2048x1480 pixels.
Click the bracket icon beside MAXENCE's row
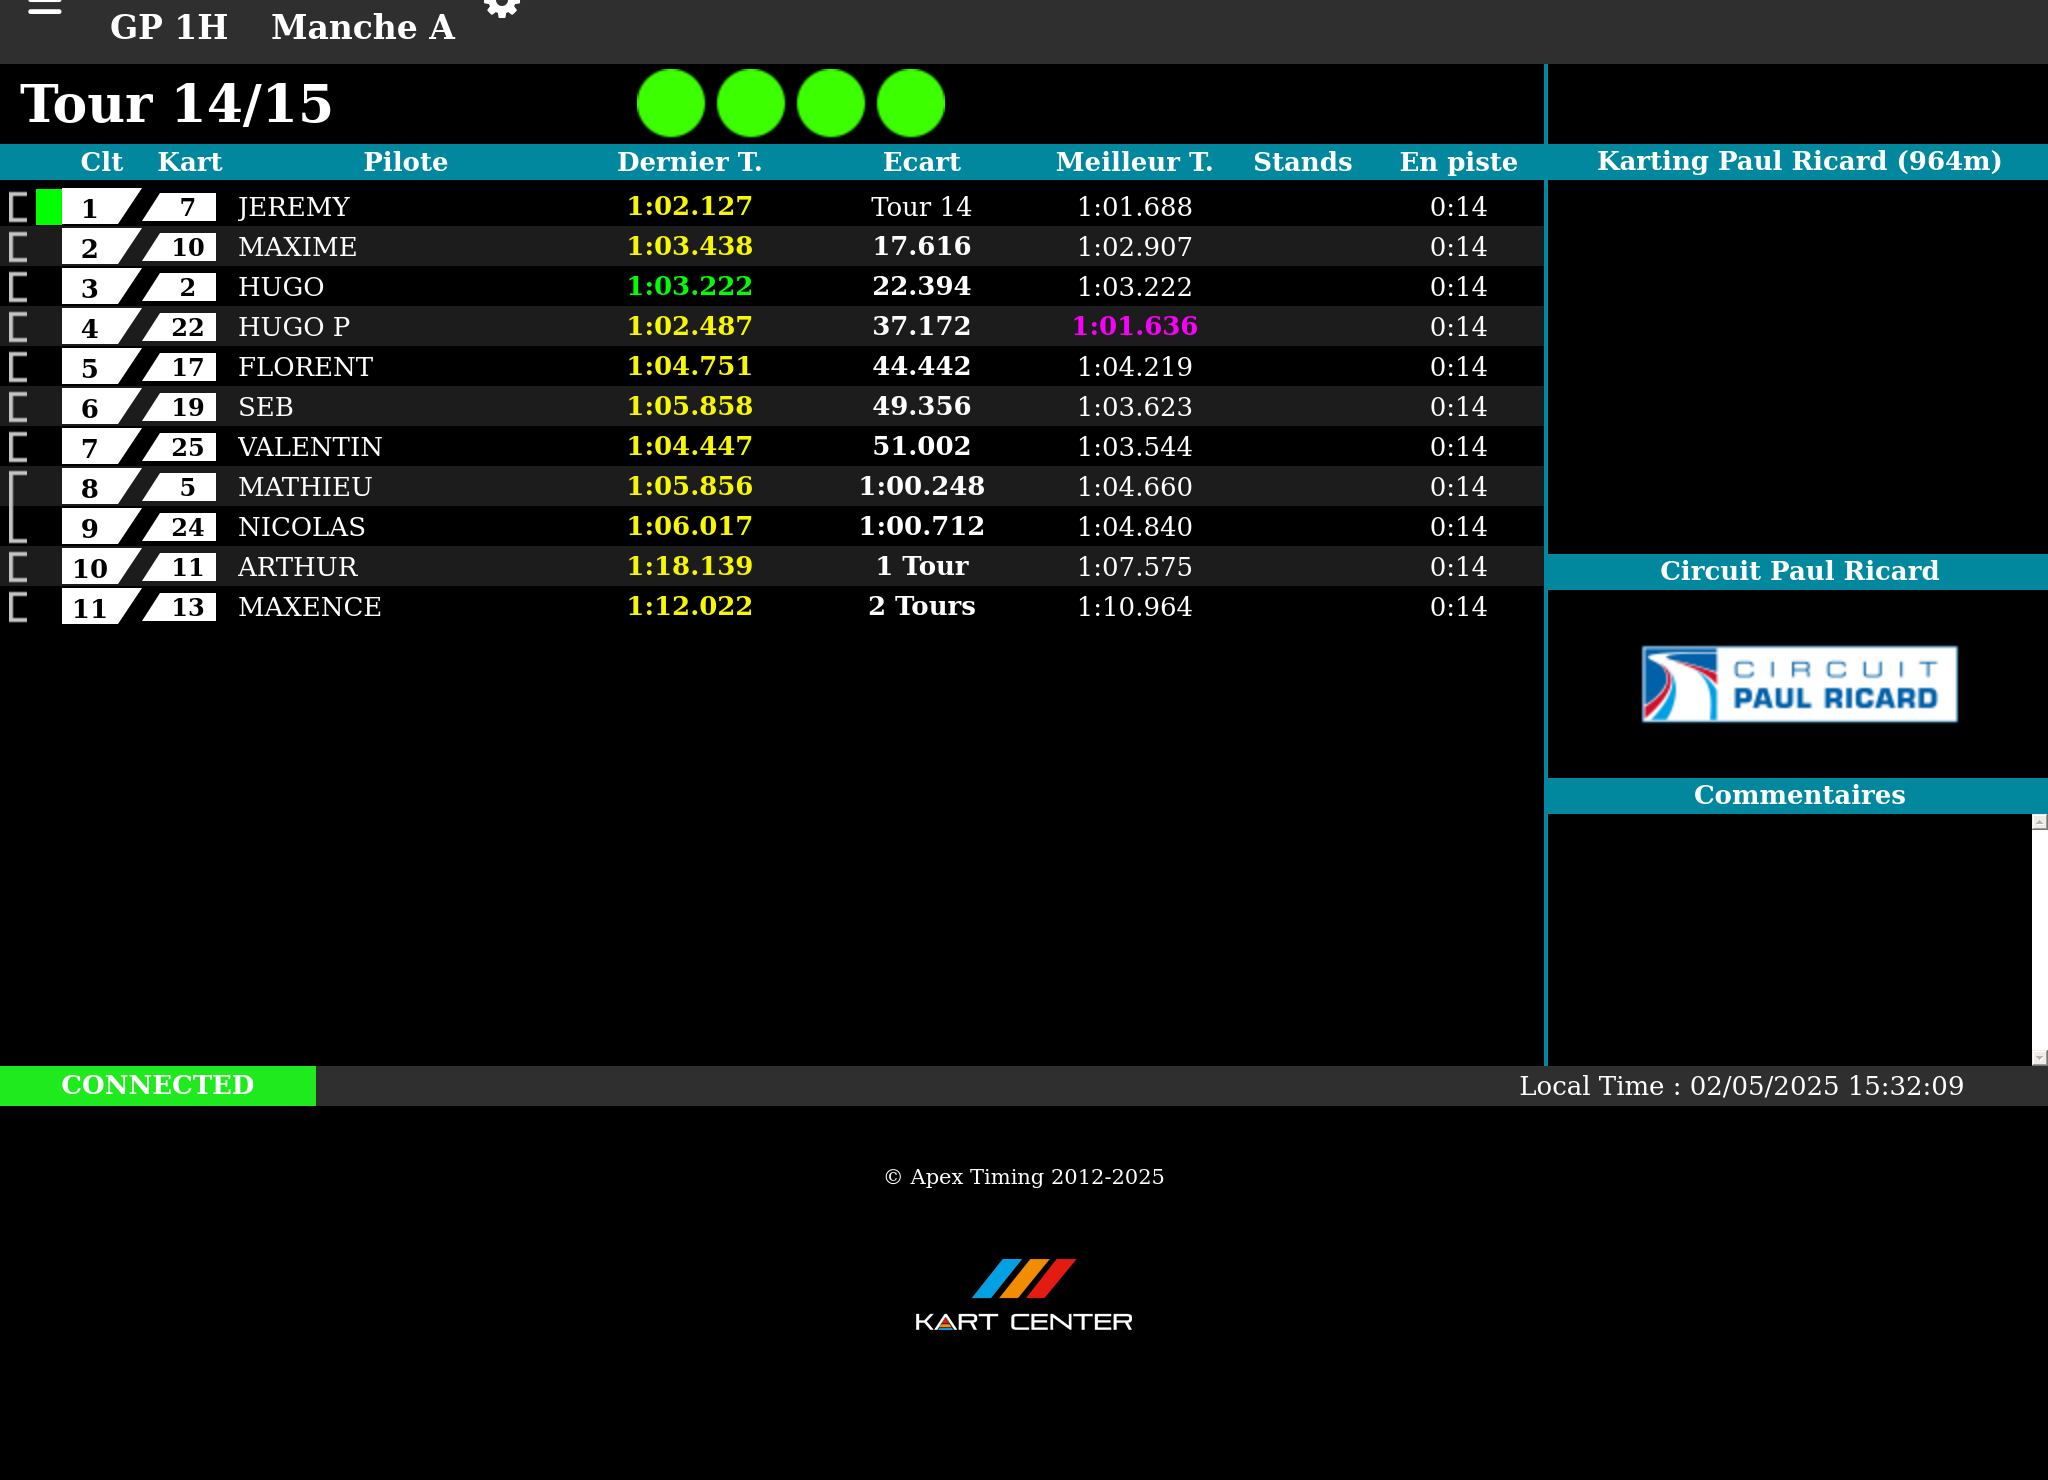tap(18, 607)
